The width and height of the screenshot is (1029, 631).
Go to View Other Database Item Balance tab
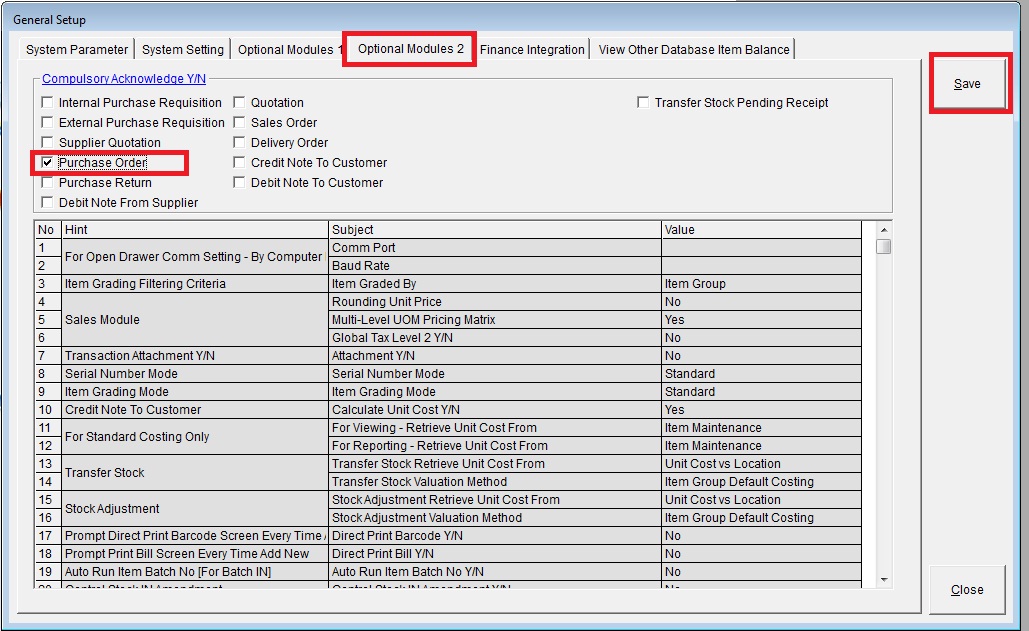(694, 49)
